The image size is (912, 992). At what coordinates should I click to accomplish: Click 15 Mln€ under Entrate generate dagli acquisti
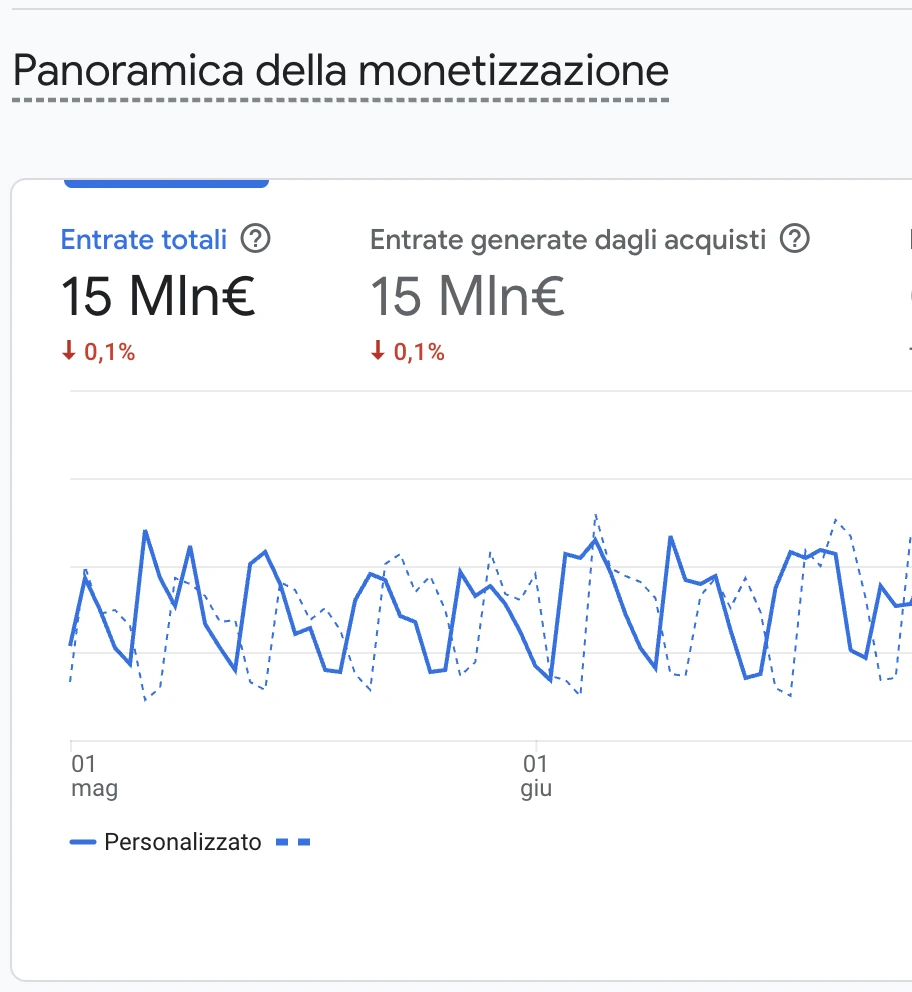click(x=468, y=296)
